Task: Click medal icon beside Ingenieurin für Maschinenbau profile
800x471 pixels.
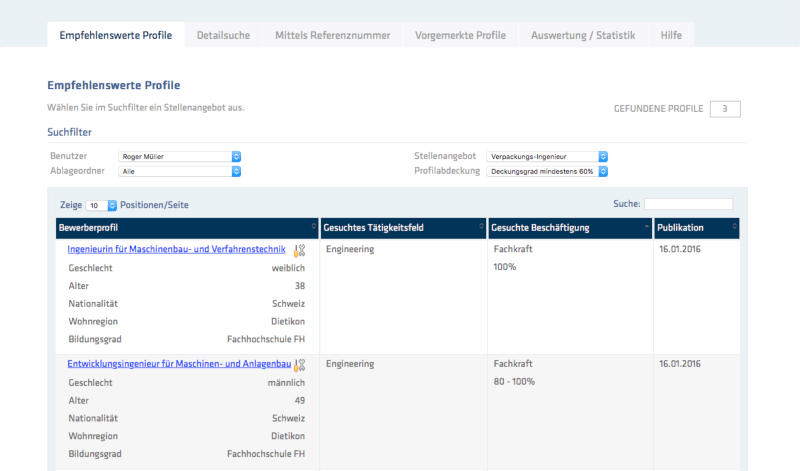Action: coord(299,250)
